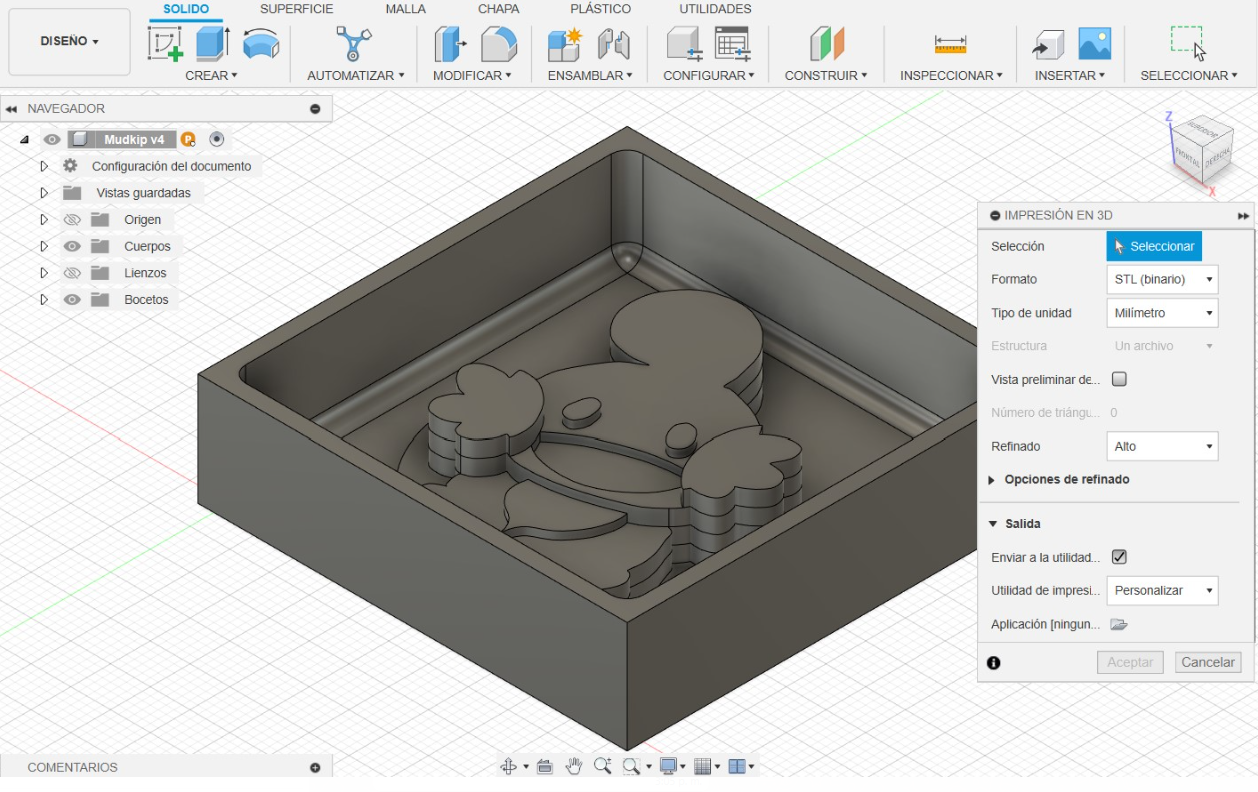Collapse the Navegador panel with minus button

pyautogui.click(x=316, y=109)
